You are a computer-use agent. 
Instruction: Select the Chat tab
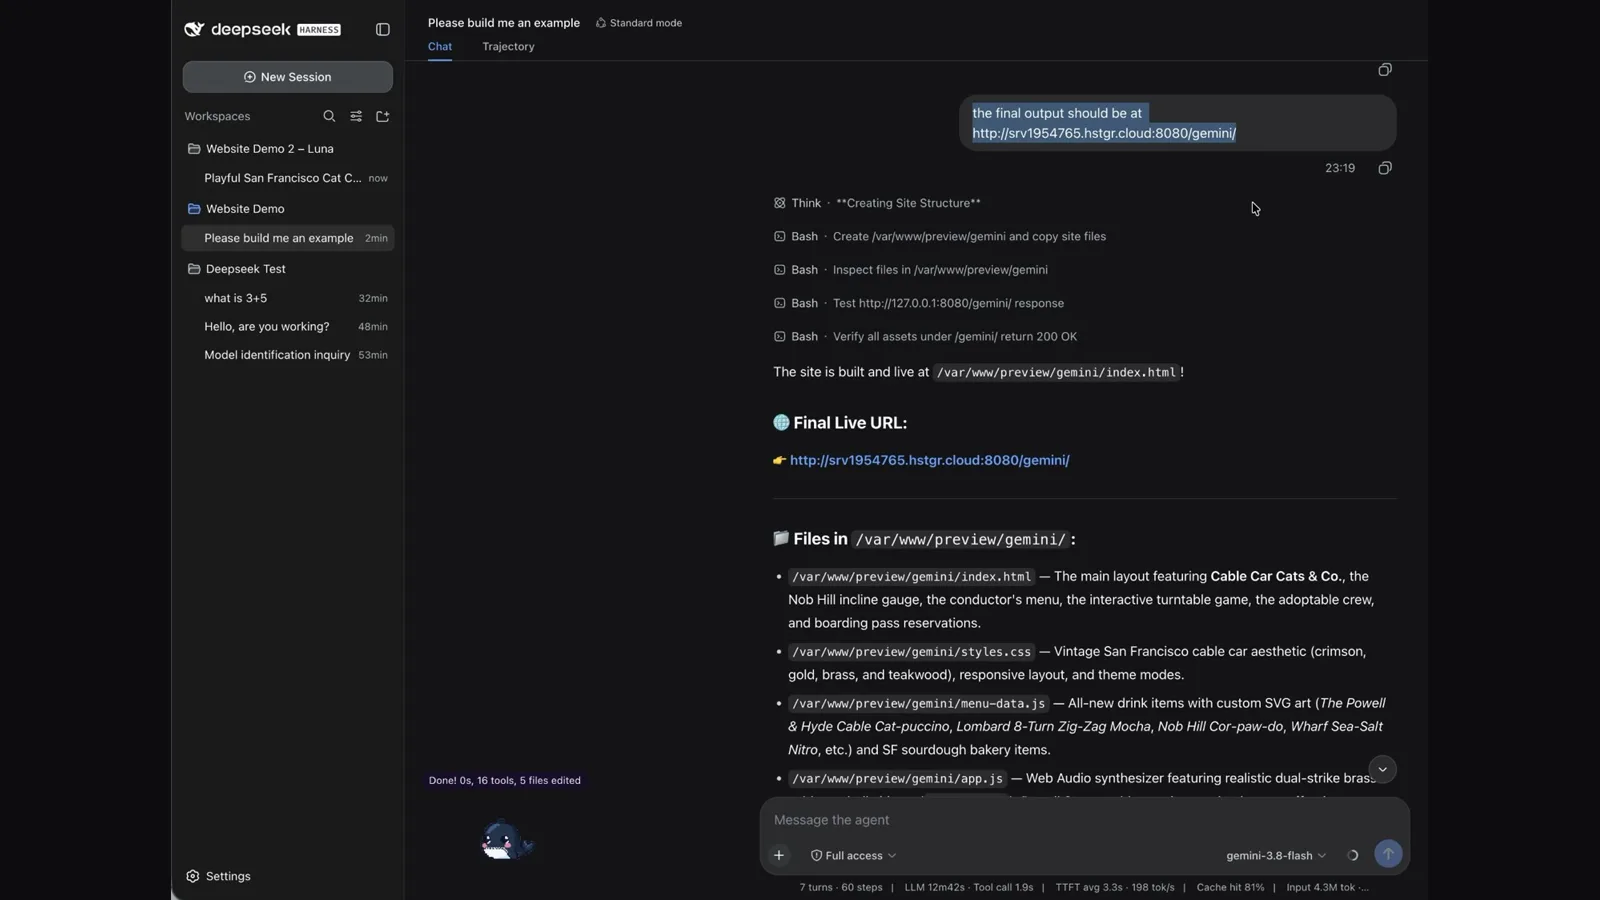click(440, 47)
